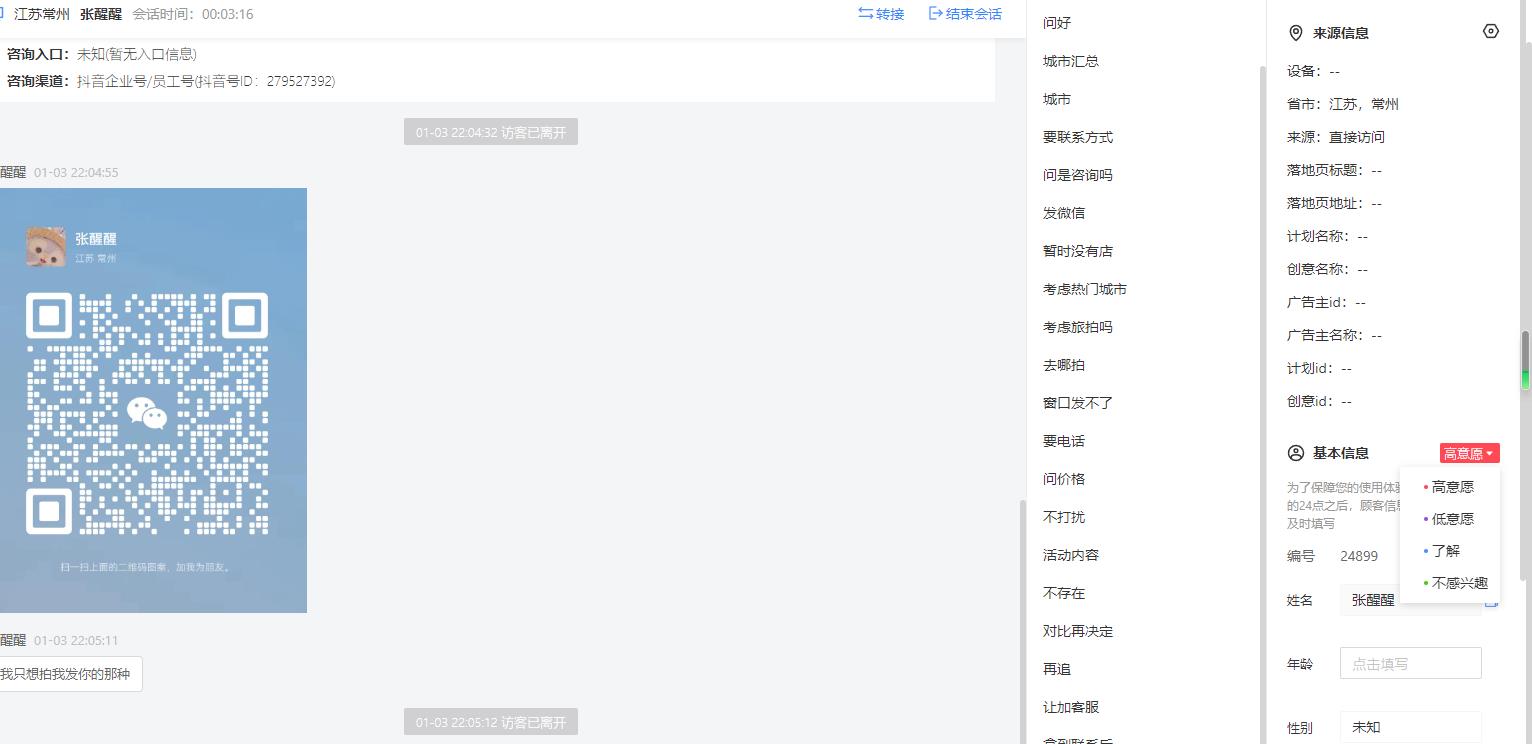
Task: Select quick reply 要联系方式
Action: [1078, 137]
